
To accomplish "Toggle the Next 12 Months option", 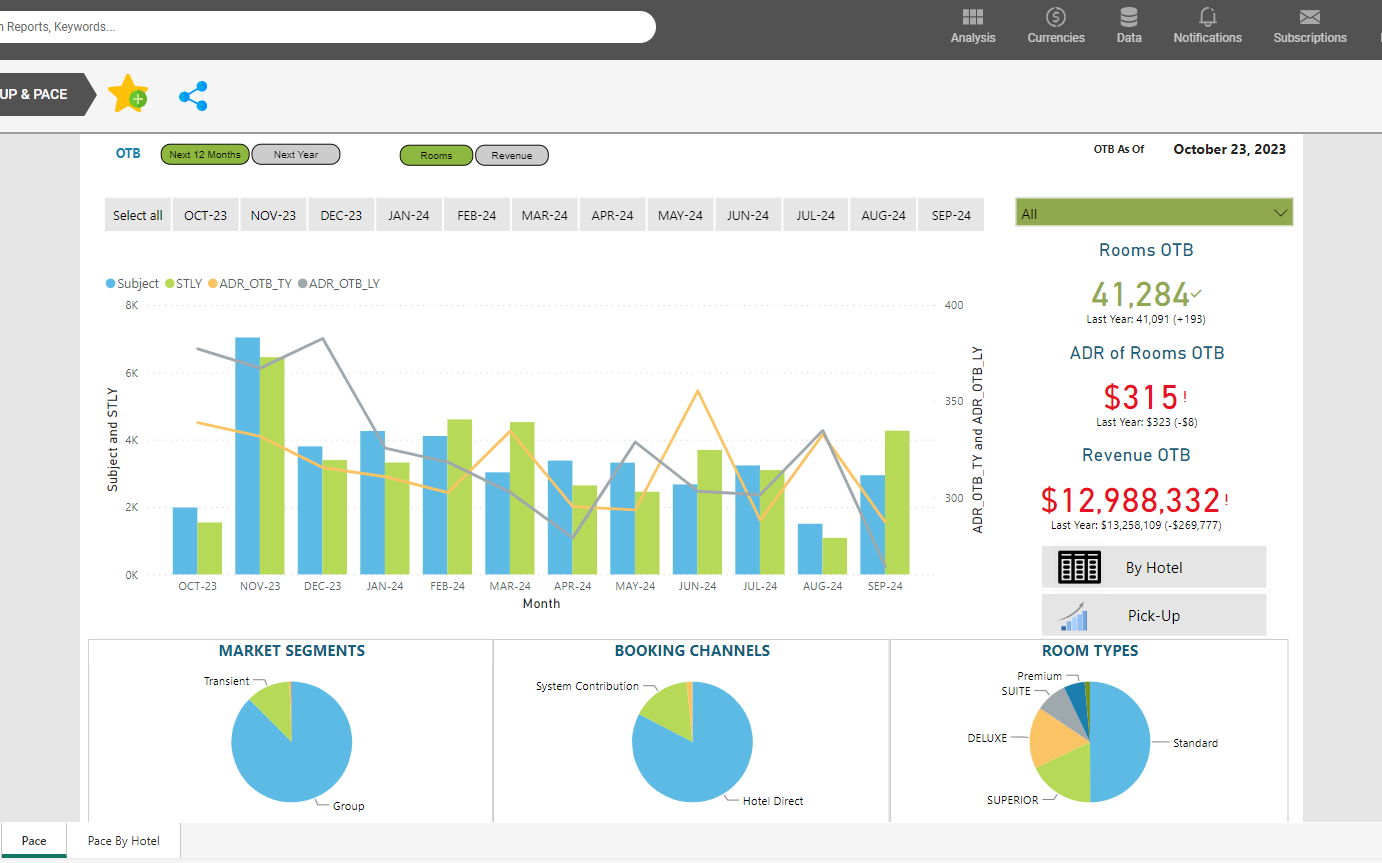I will [x=205, y=155].
